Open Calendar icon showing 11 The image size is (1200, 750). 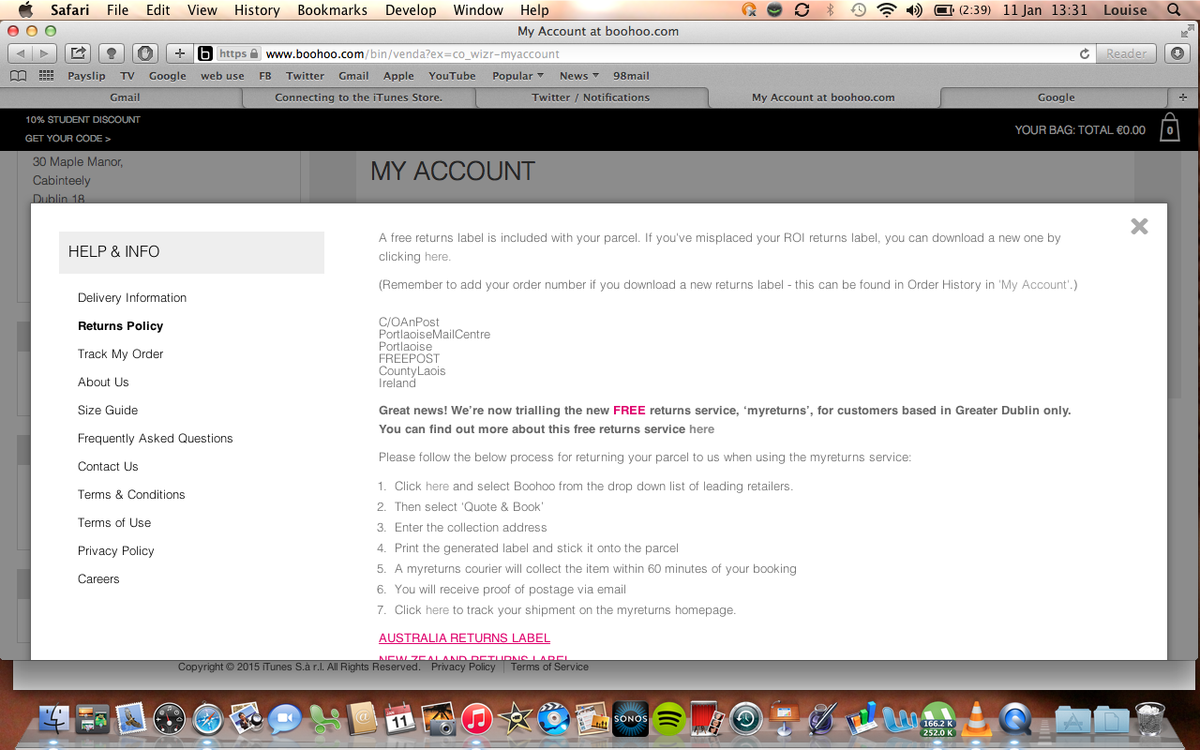coord(399,717)
